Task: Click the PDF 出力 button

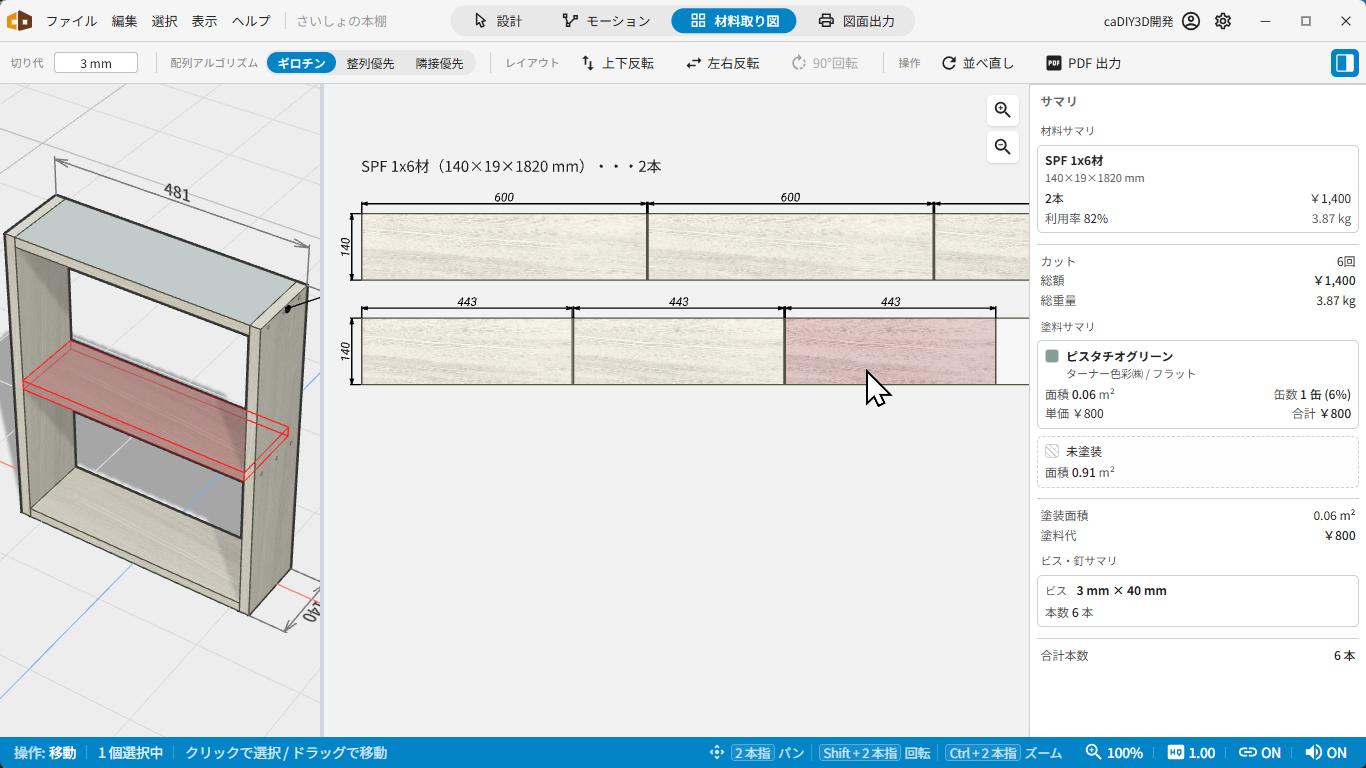Action: point(1084,63)
